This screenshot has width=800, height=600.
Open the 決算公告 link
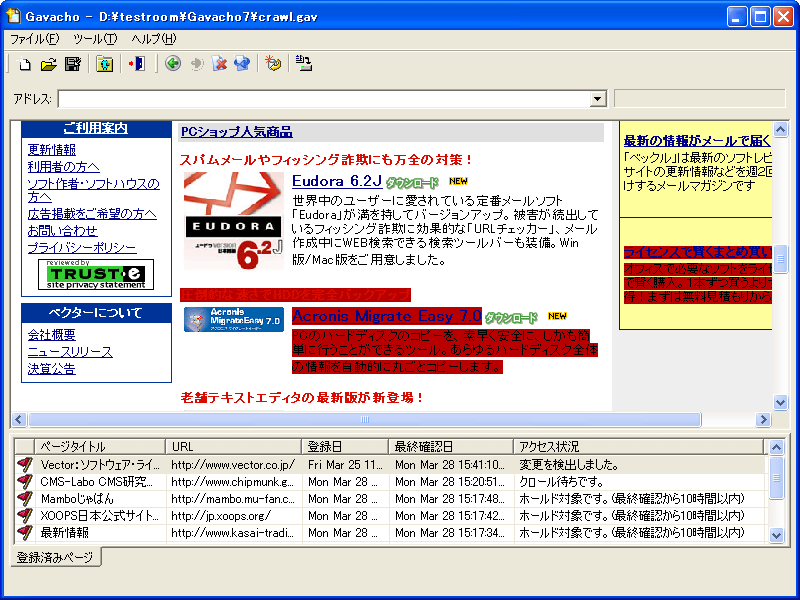coord(52,368)
